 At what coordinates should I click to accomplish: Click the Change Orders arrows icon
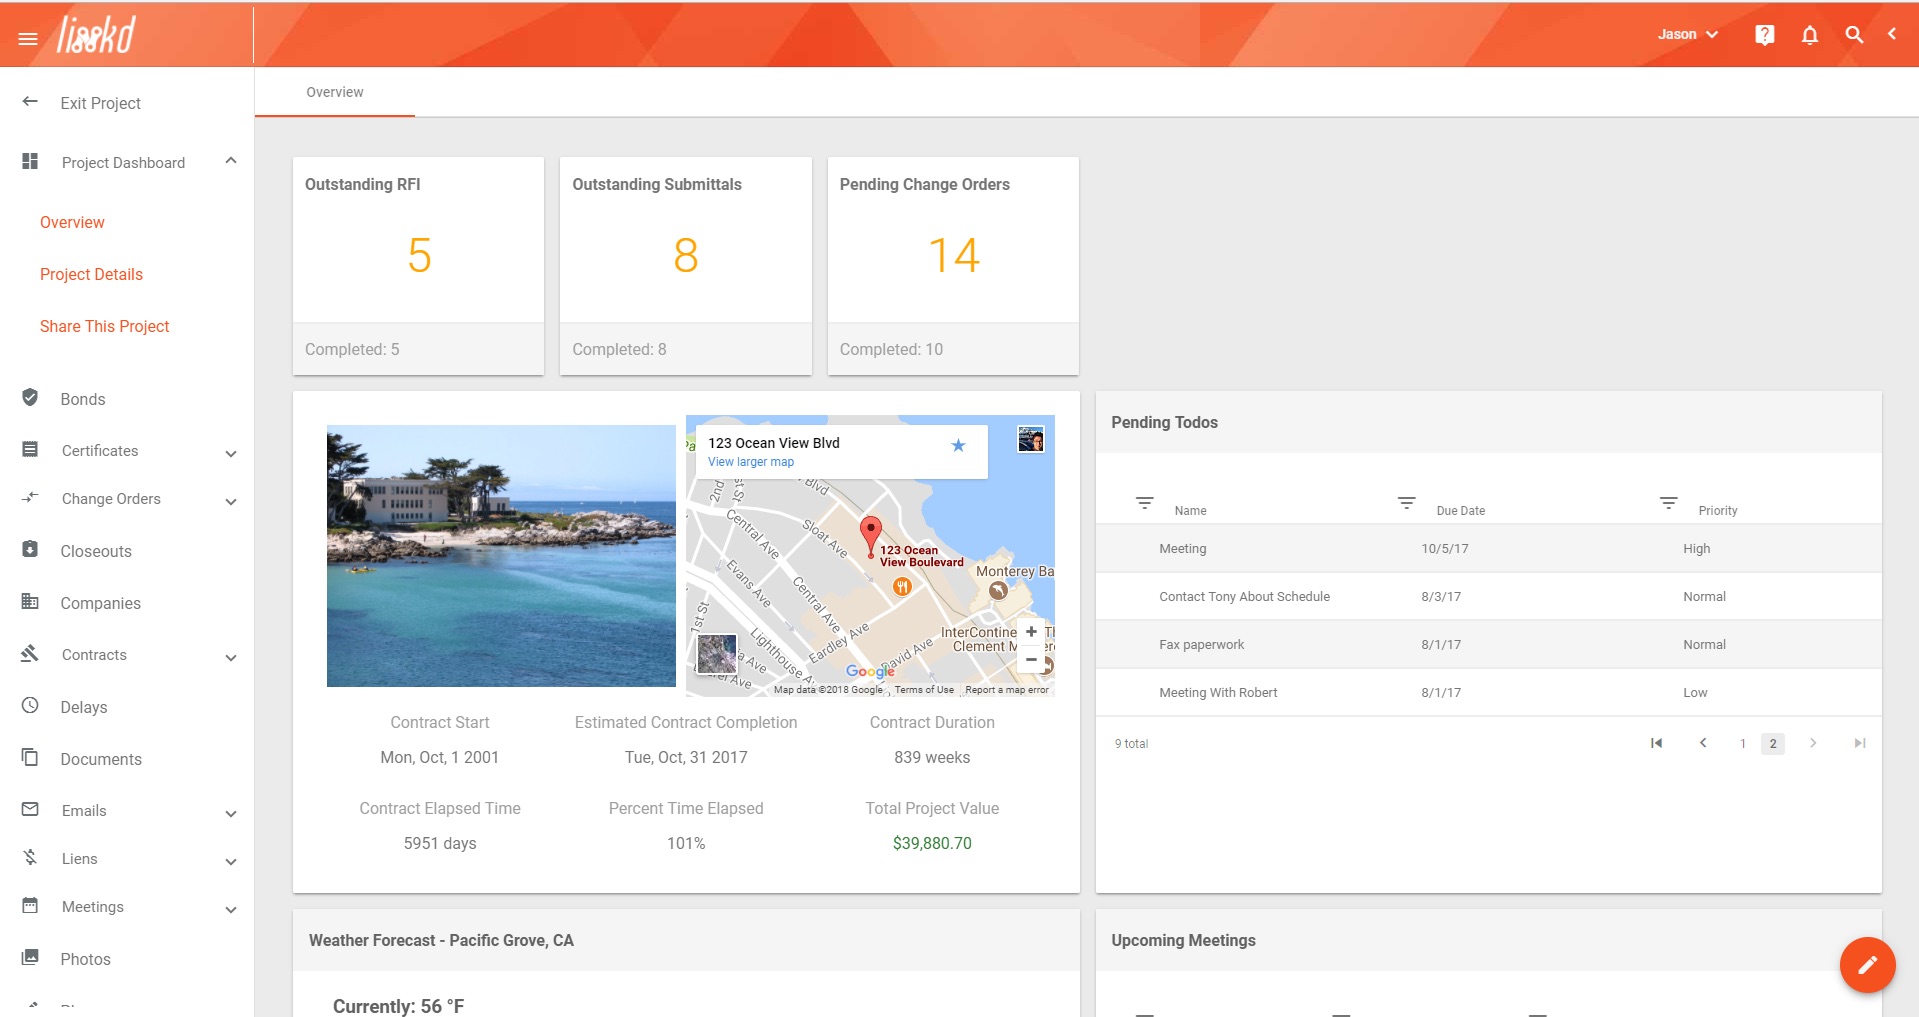tap(30, 497)
